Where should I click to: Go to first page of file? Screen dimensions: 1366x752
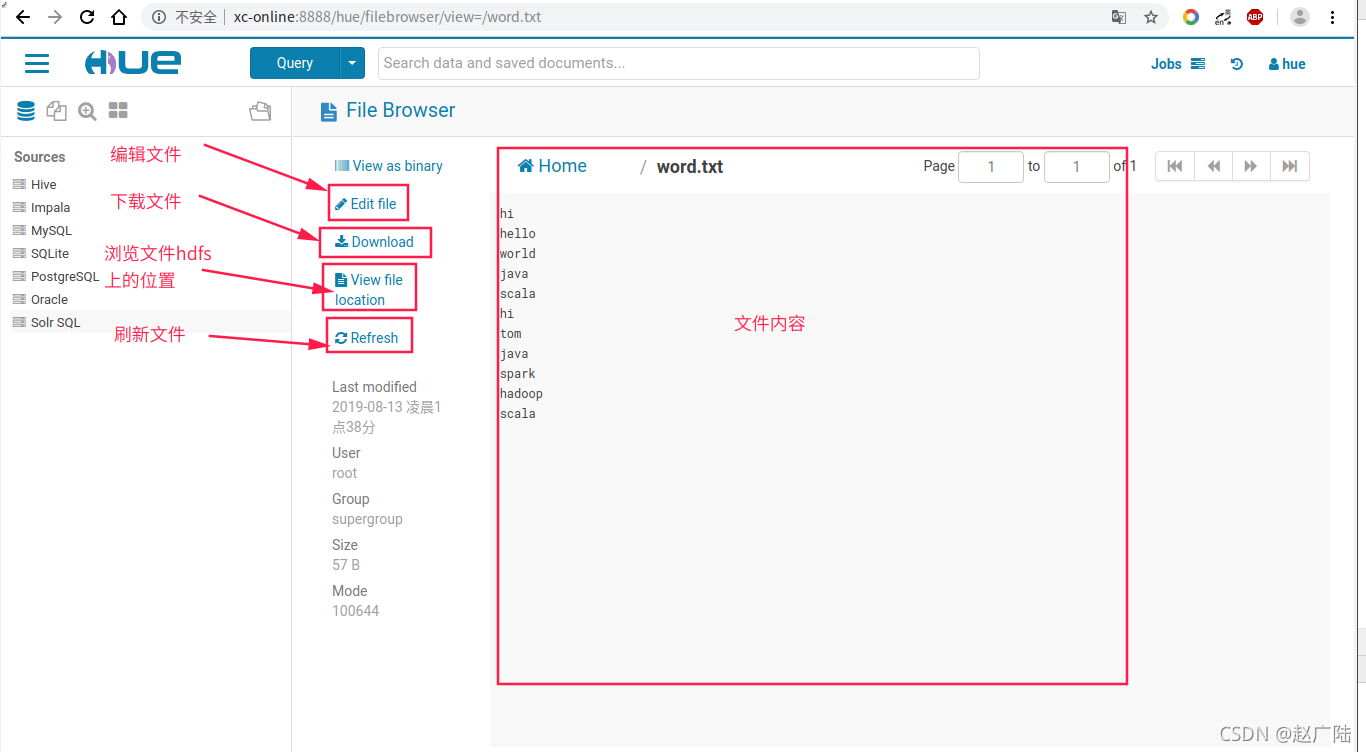point(1175,166)
